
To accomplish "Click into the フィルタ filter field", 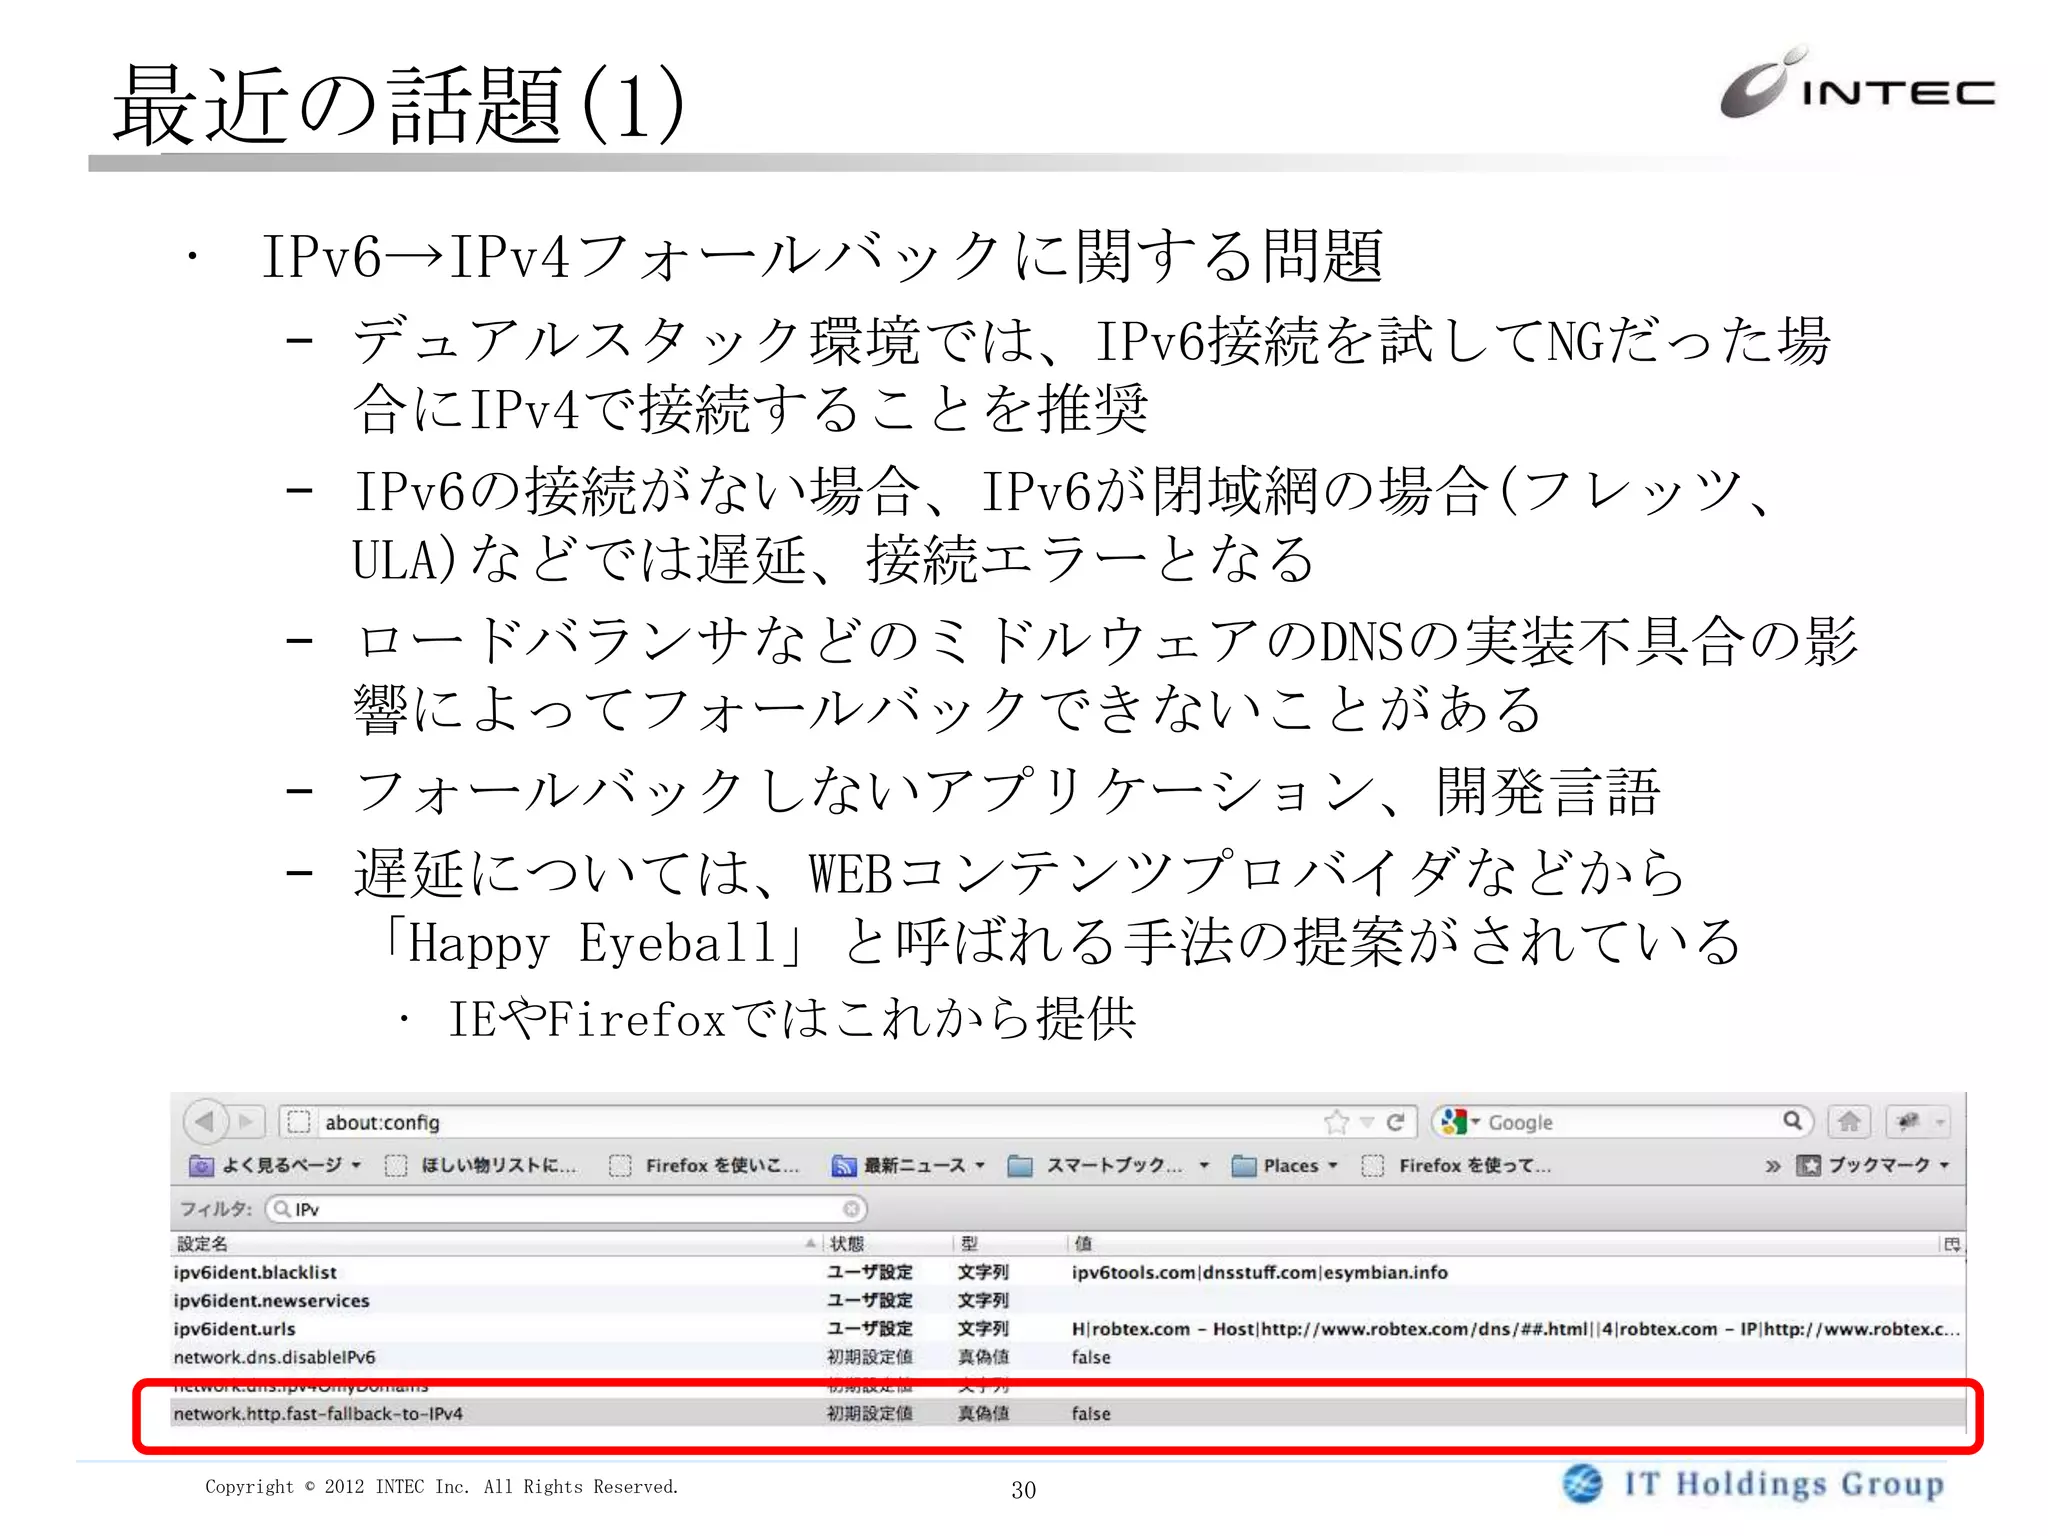I will [x=565, y=1209].
